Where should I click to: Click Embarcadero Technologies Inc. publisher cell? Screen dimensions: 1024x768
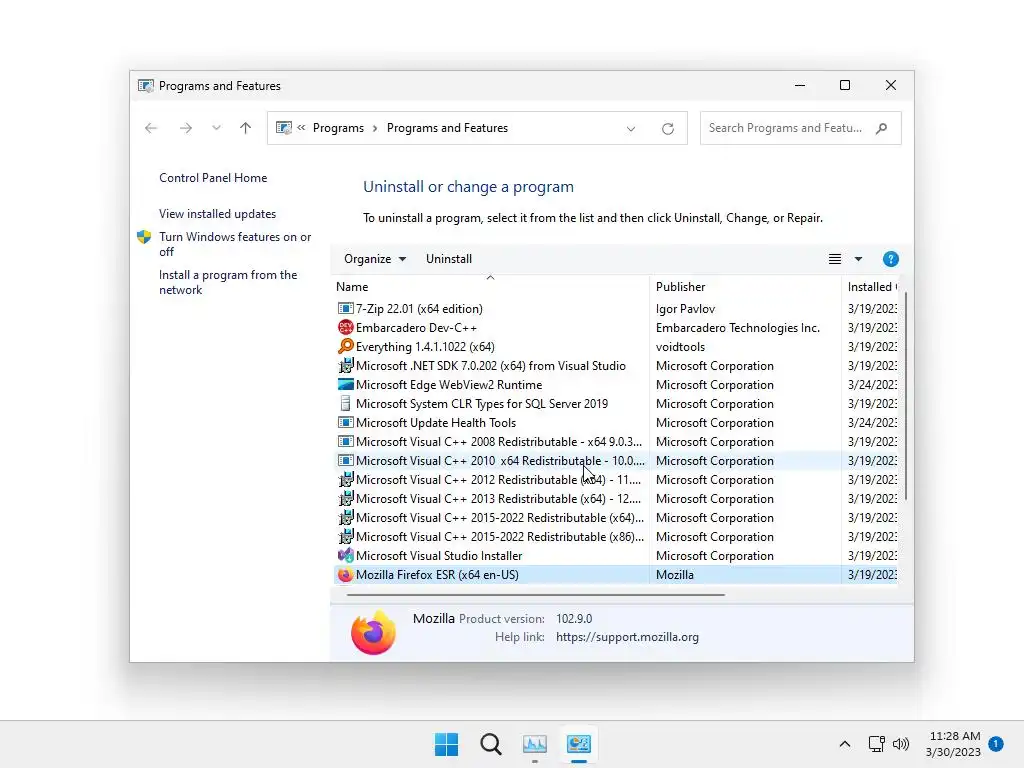coord(737,327)
